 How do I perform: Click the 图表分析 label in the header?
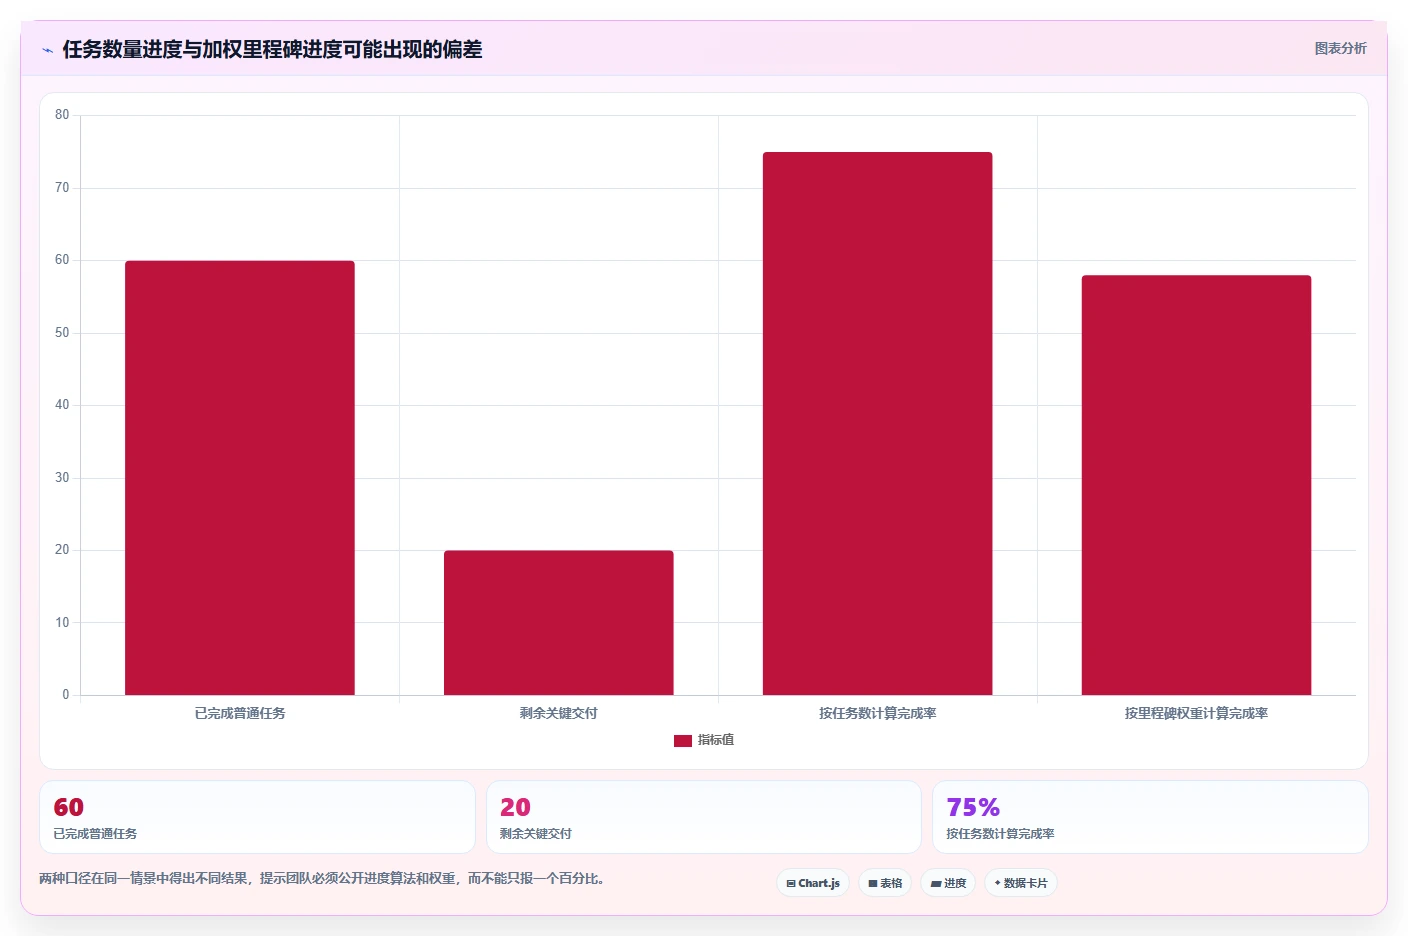[x=1340, y=48]
